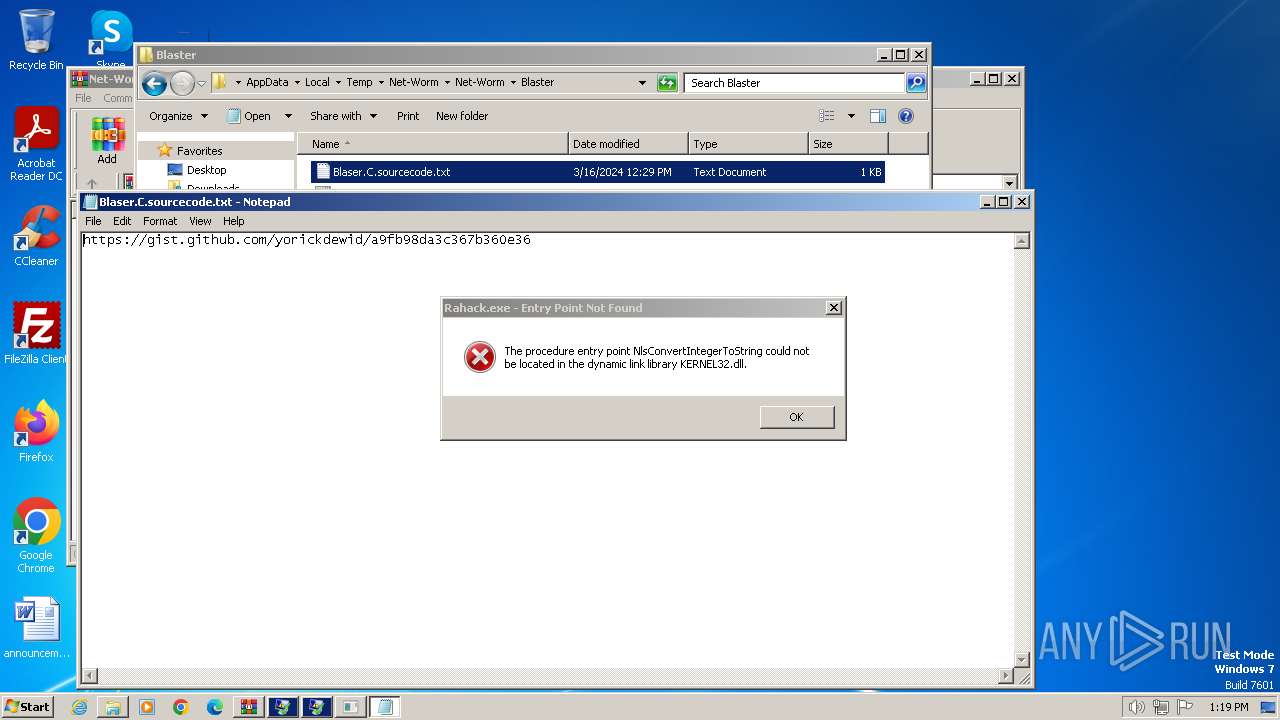Click Notepad horizontal scrollbar left arrow
The width and height of the screenshot is (1280, 720).
point(89,676)
